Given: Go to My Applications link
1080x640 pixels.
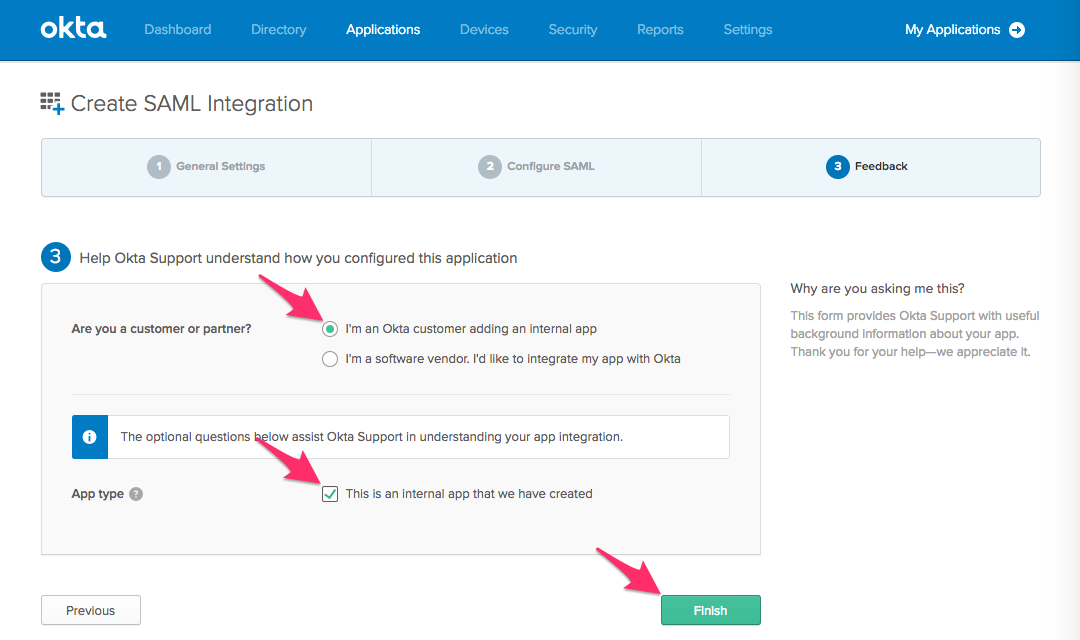Looking at the screenshot, I should click(953, 30).
